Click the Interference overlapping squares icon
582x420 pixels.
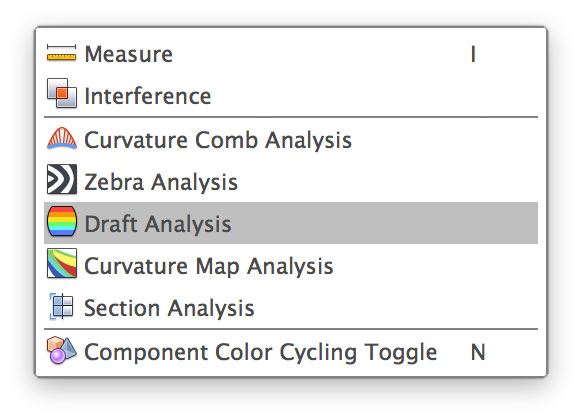(62, 93)
